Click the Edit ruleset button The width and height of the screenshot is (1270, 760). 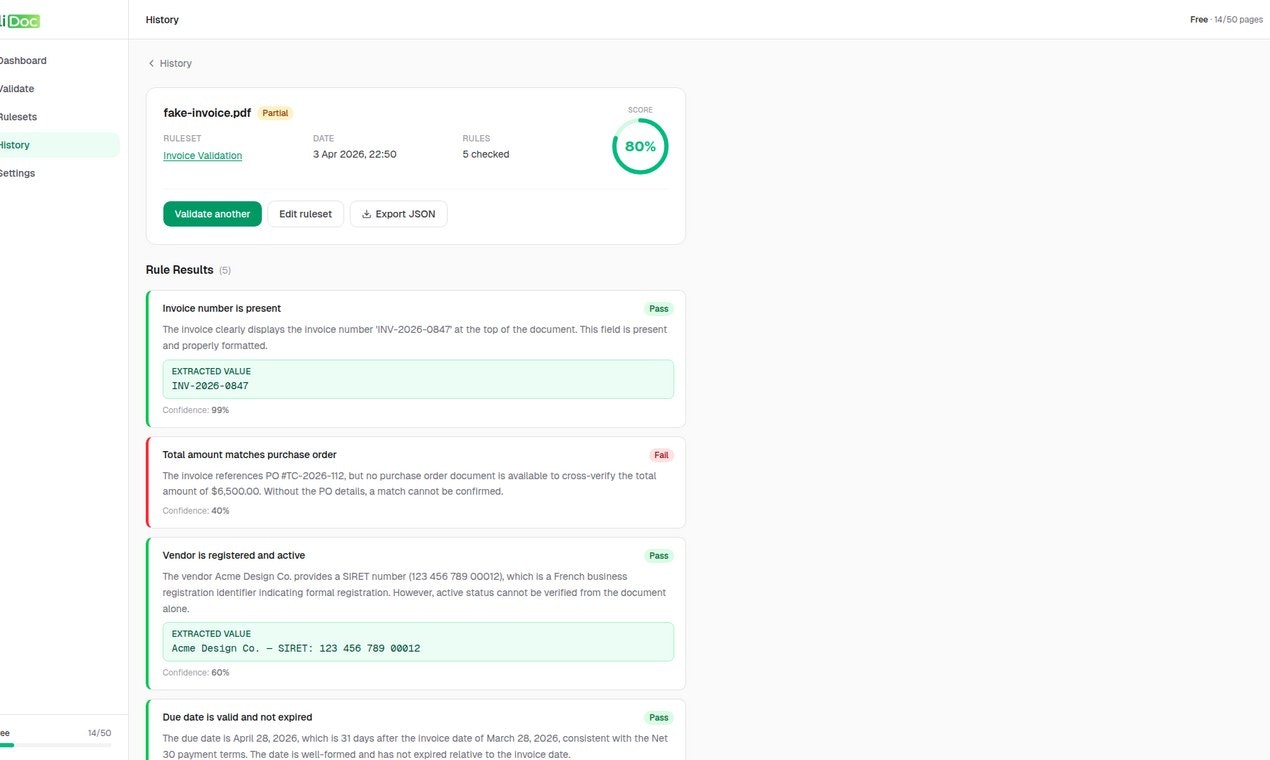[305, 213]
